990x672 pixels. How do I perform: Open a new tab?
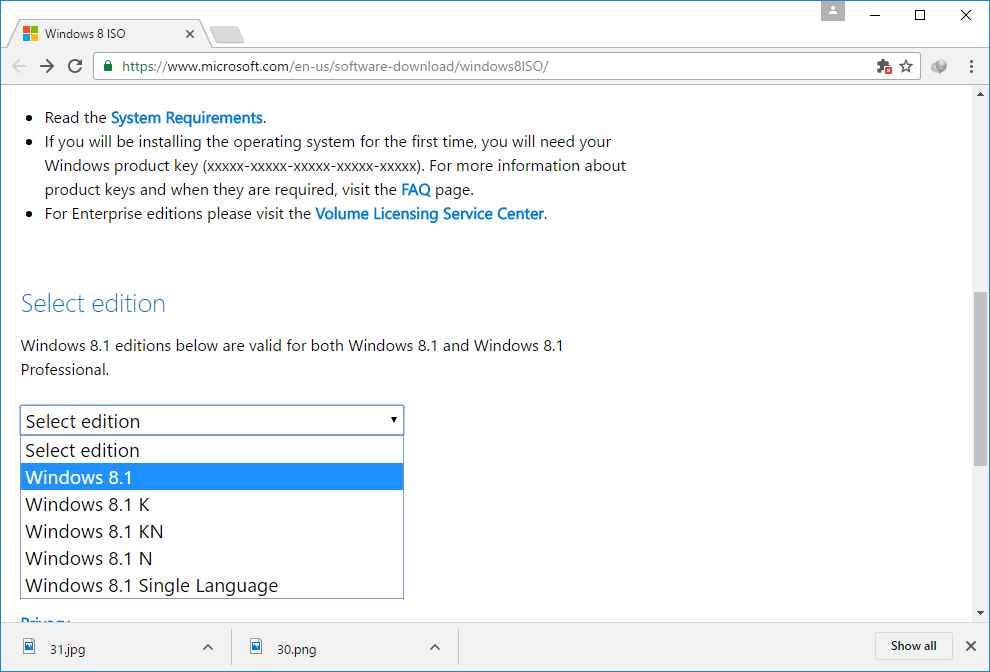tap(227, 35)
